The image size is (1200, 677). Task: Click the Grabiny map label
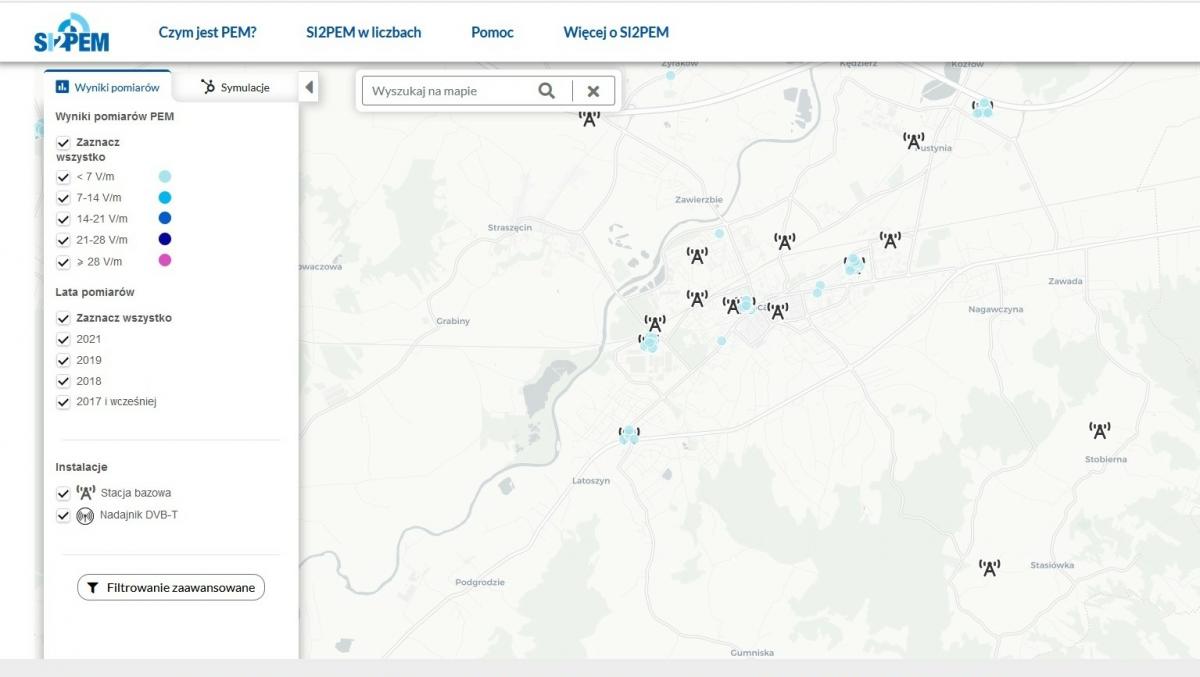453,321
